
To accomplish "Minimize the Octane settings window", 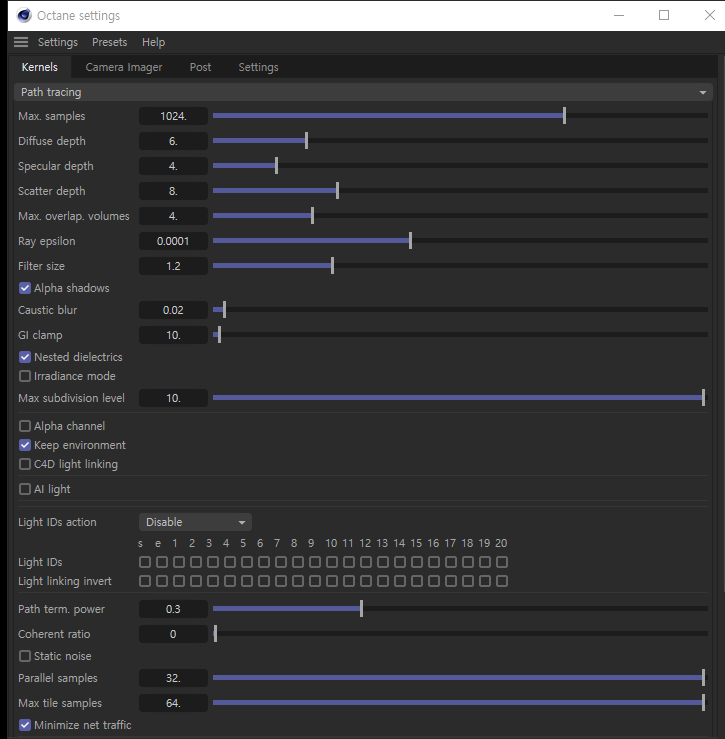I will click(619, 15).
